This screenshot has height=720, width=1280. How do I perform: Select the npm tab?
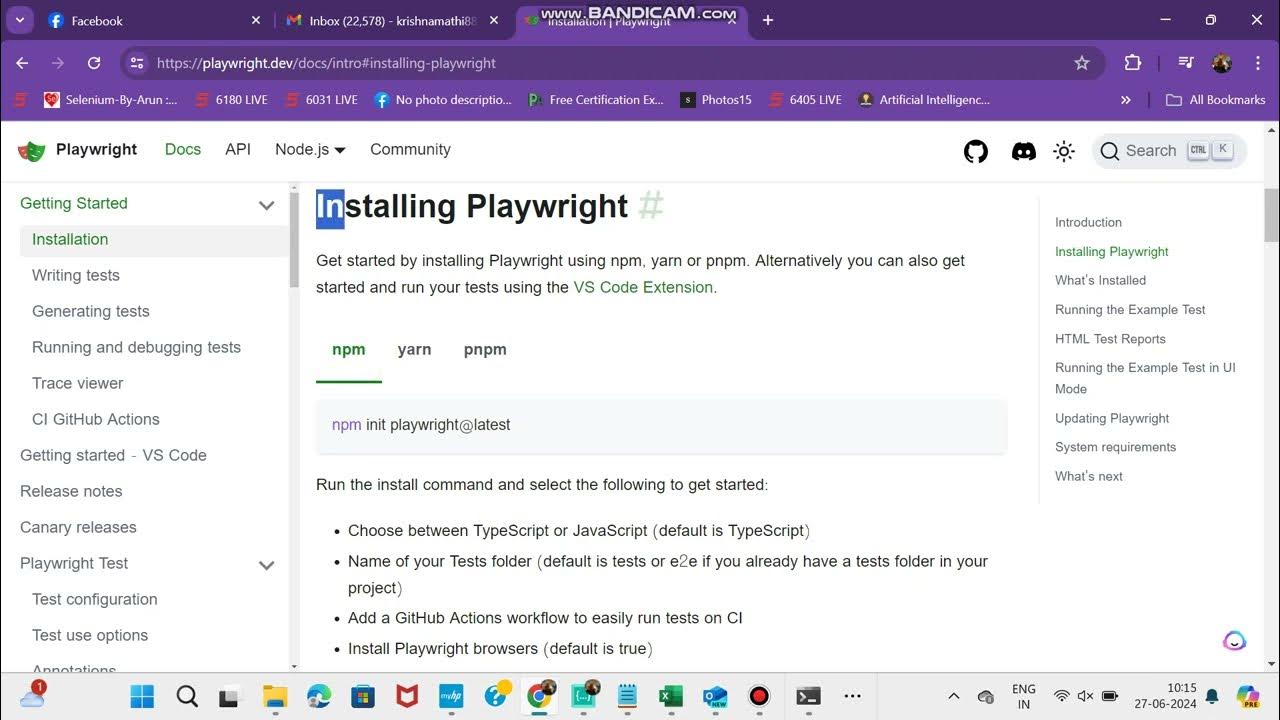349,350
